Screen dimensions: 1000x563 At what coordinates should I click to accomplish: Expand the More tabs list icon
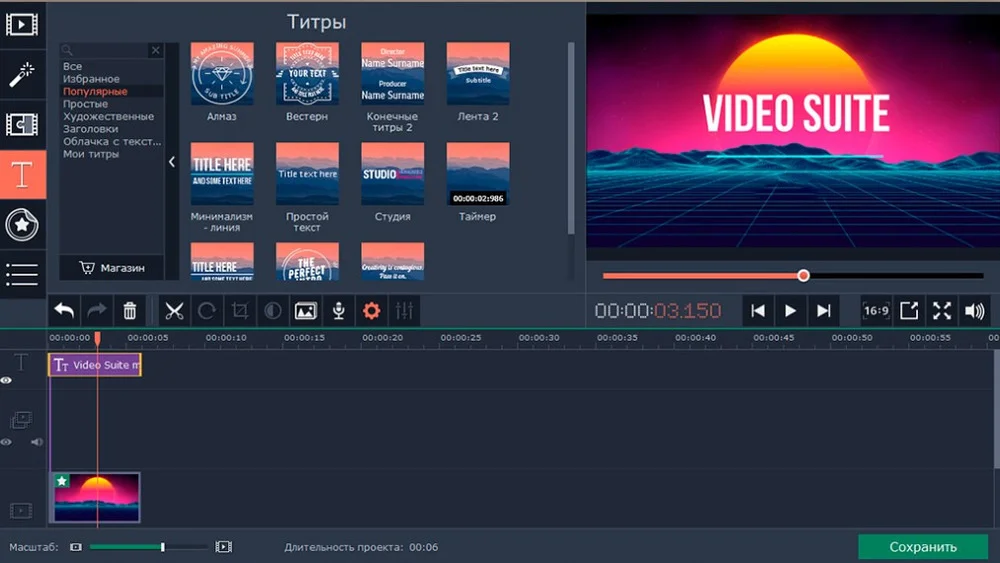tap(22, 273)
